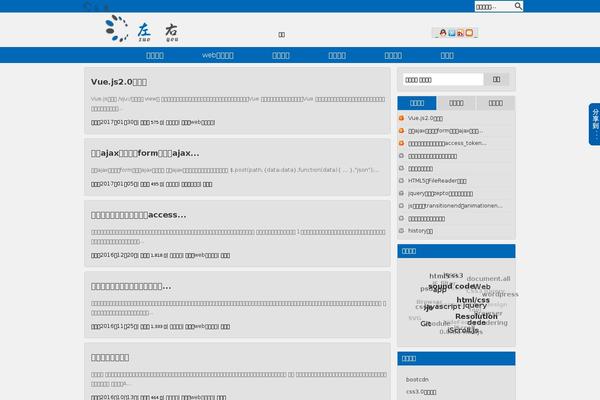Open sidebar transitionend animationend list link
Screen dimensions: 600x400
[455, 206]
